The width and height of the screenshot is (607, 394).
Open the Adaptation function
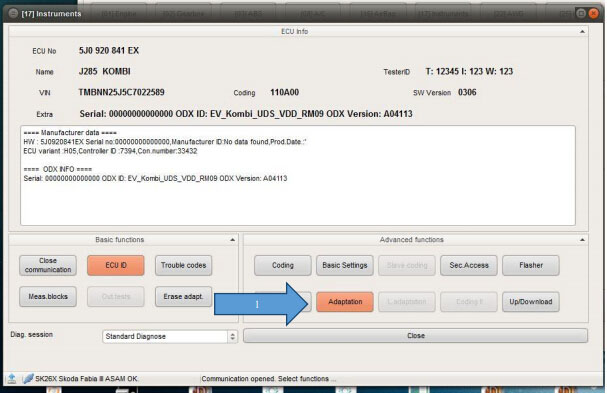coord(345,301)
